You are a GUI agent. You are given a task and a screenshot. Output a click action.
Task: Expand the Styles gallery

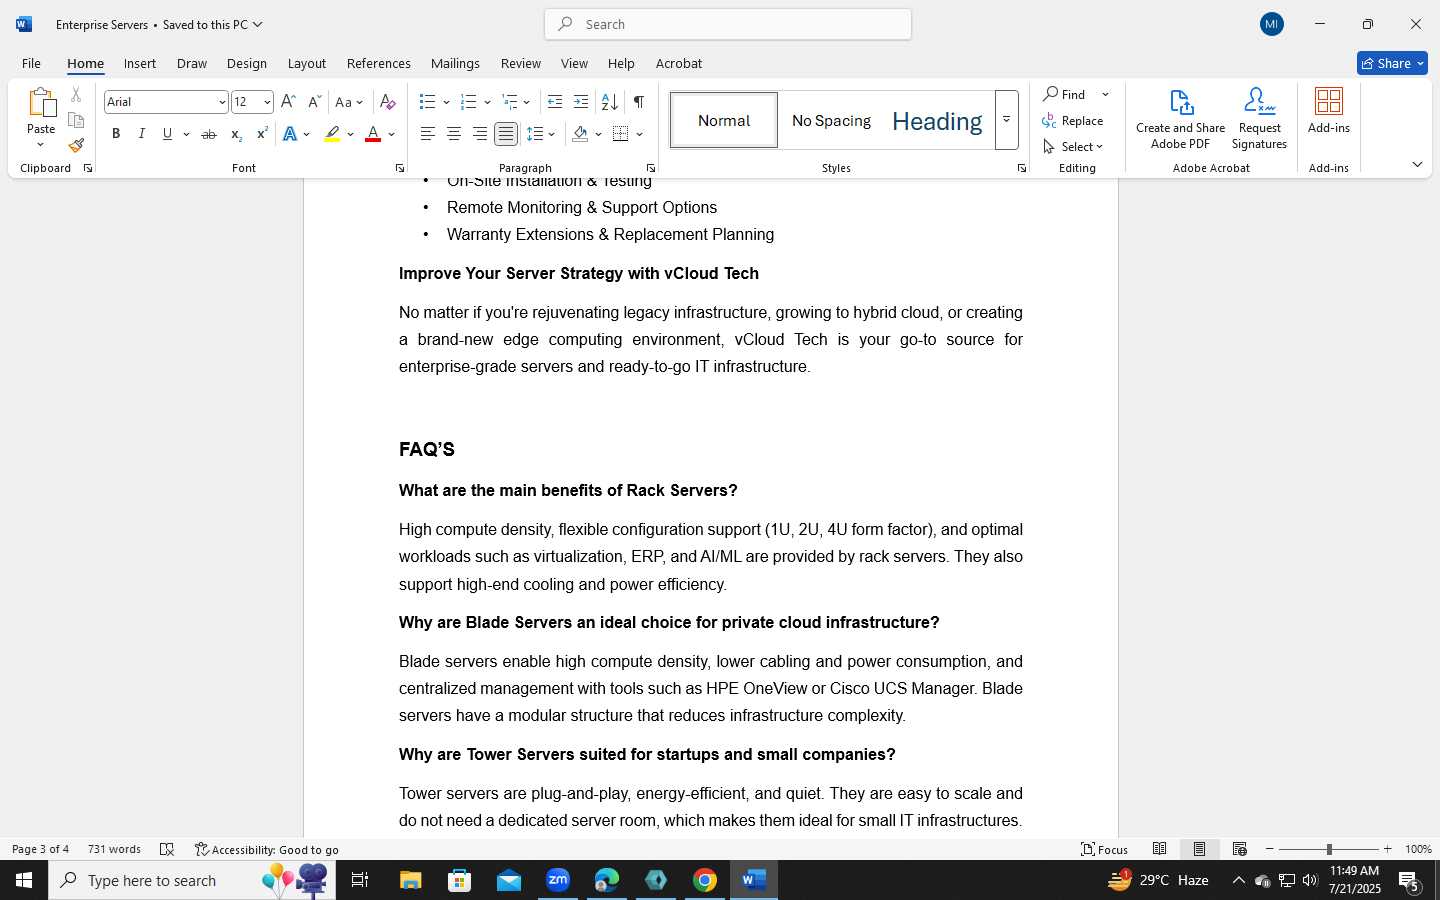[x=1007, y=120]
